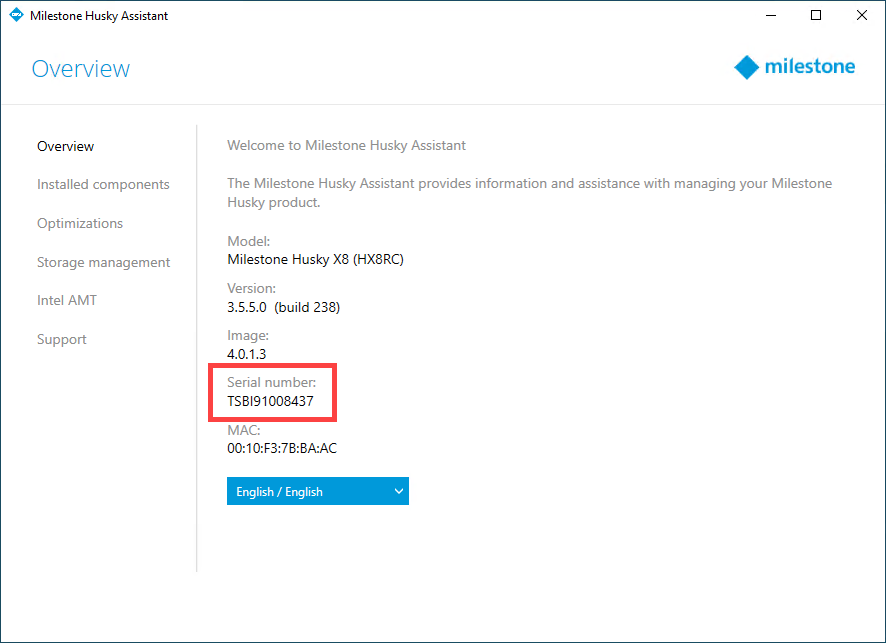
Task: Click the model value Milestone Husky X8 (HX8RC)
Action: point(315,259)
